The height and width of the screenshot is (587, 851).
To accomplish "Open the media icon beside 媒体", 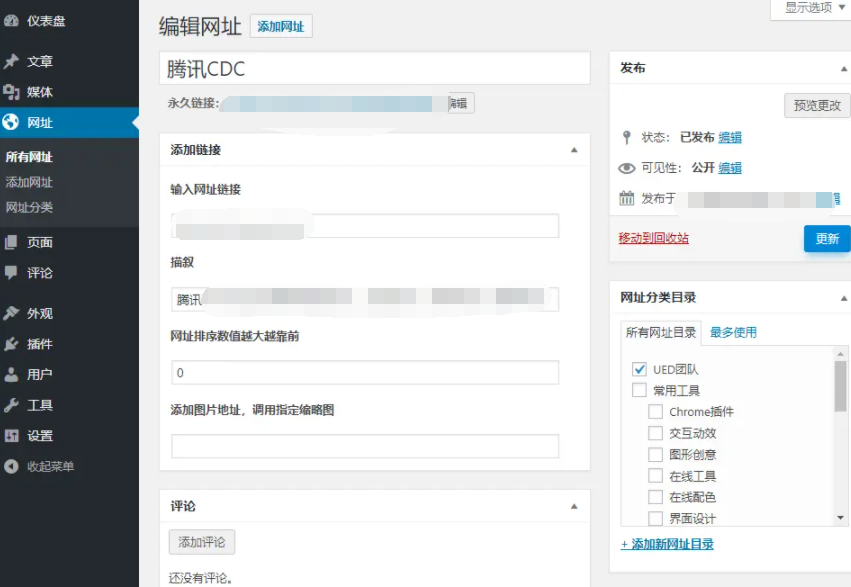I will 11,92.
